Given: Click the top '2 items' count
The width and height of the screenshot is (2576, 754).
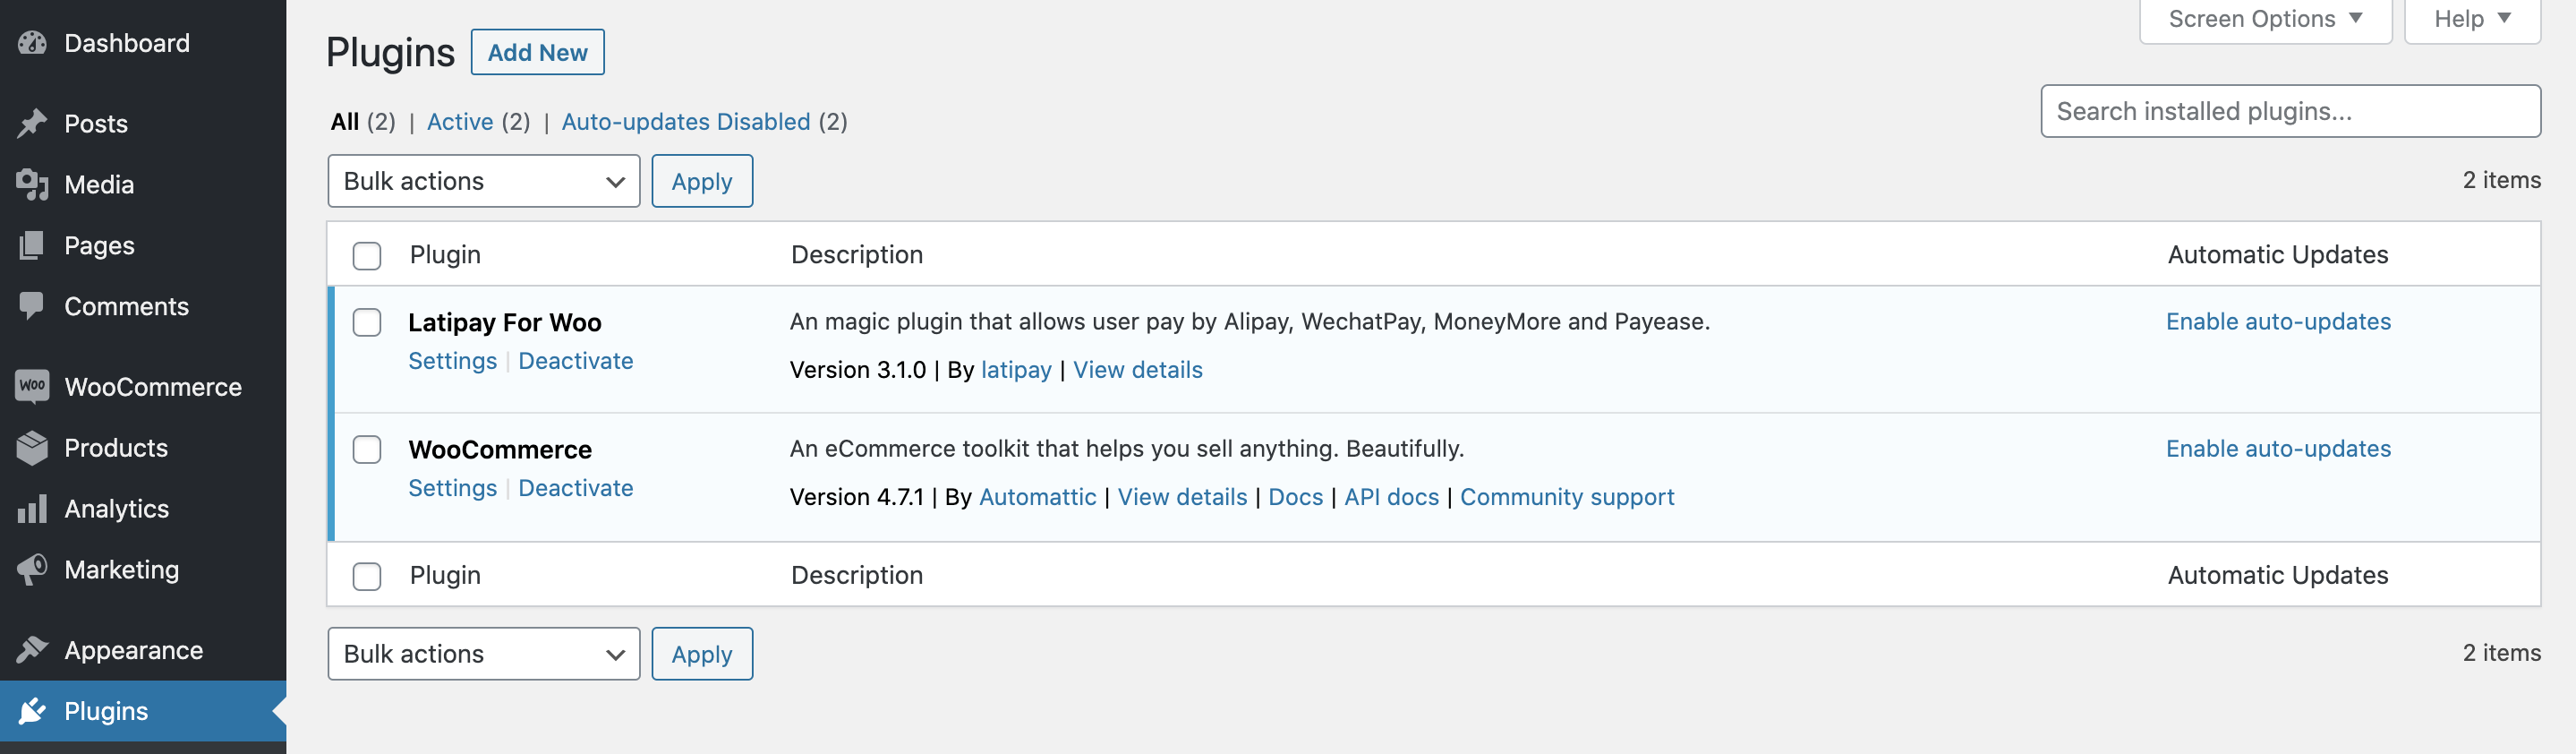Looking at the screenshot, I should [2501, 180].
